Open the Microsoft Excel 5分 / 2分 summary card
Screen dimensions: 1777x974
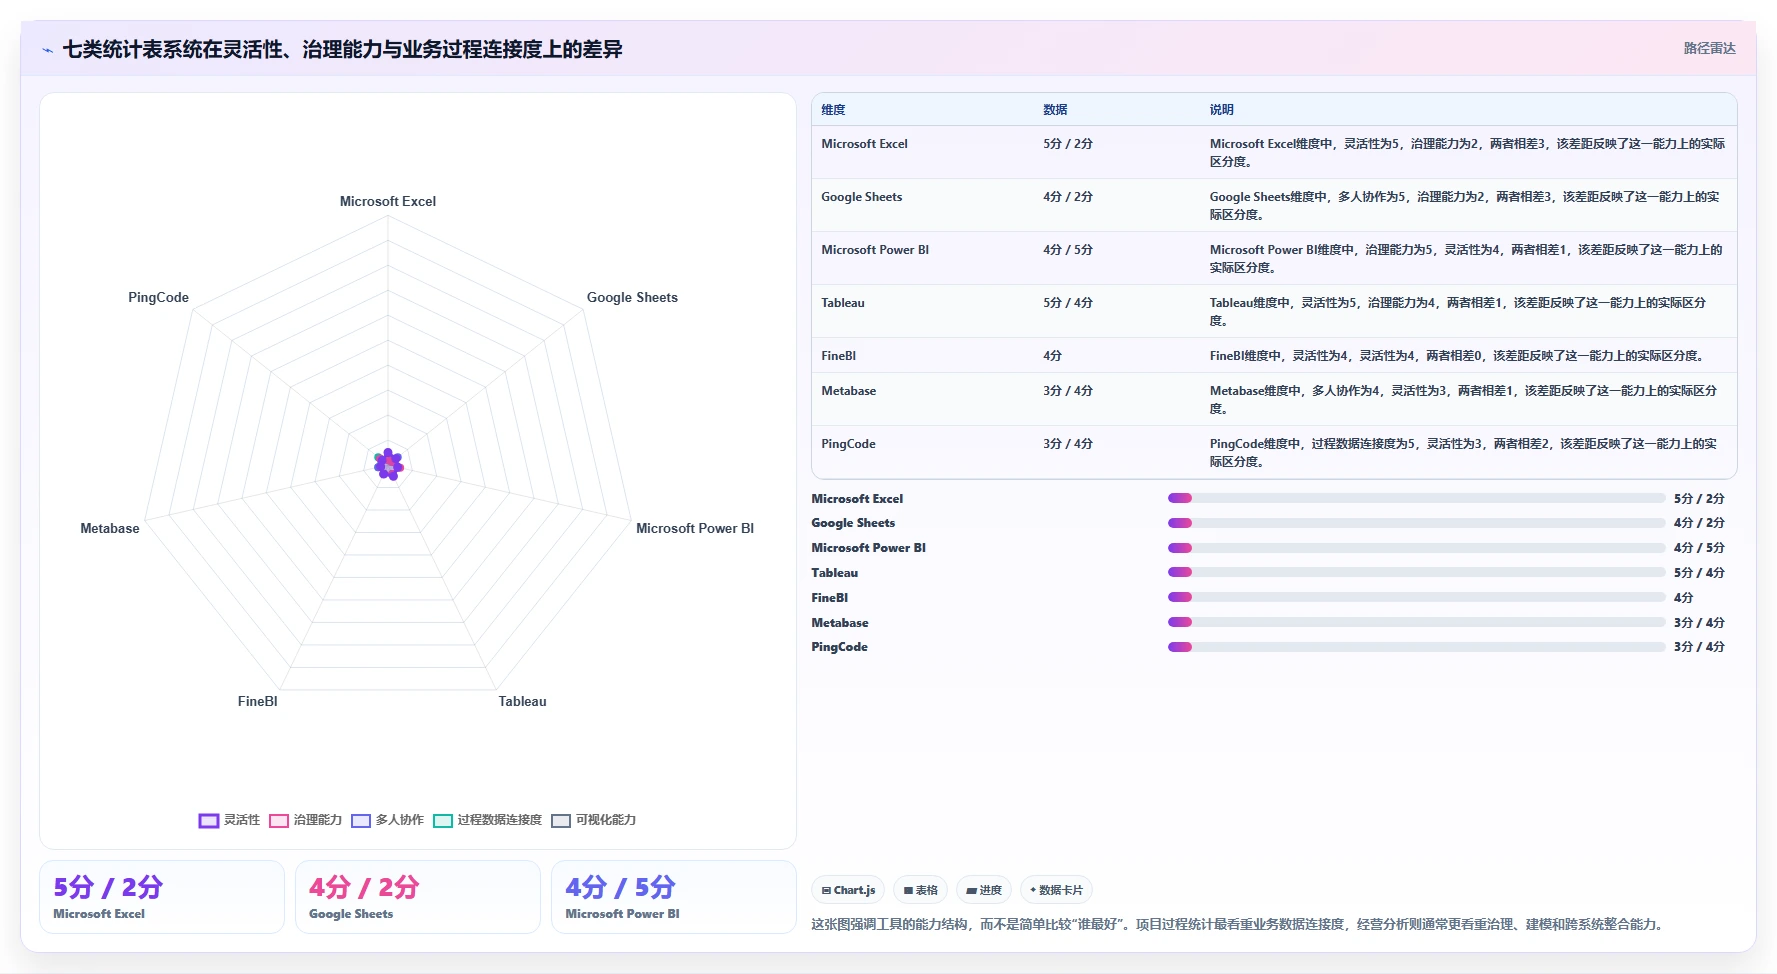[162, 897]
